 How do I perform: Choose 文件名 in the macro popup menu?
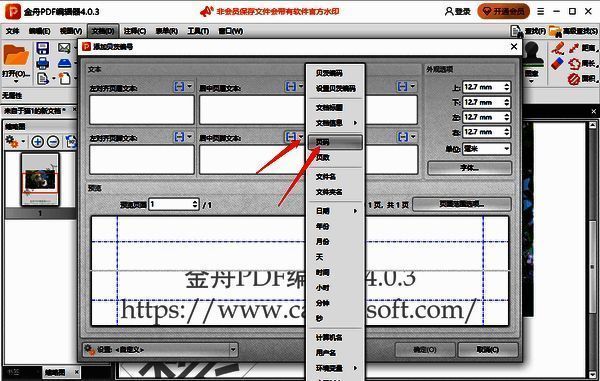point(335,177)
